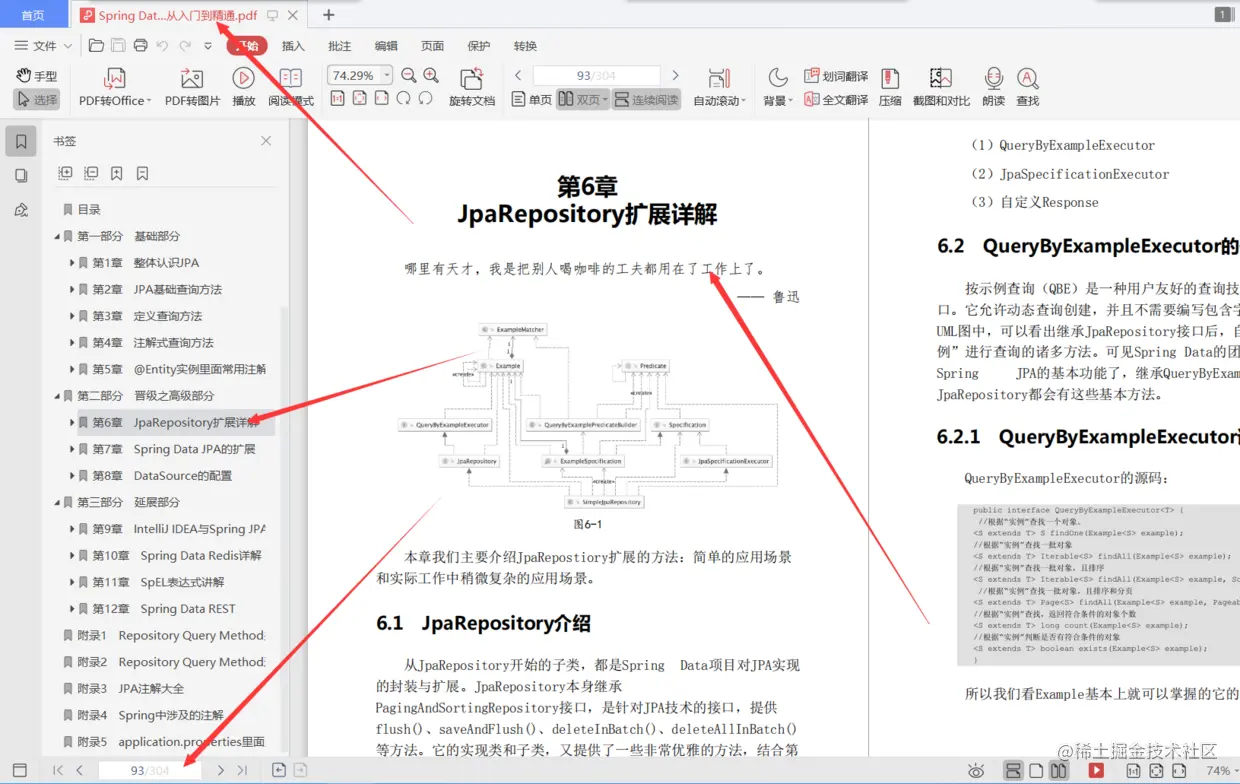Open the 文件 file menu dropdown
Viewport: 1240px width, 784px height.
[43, 46]
